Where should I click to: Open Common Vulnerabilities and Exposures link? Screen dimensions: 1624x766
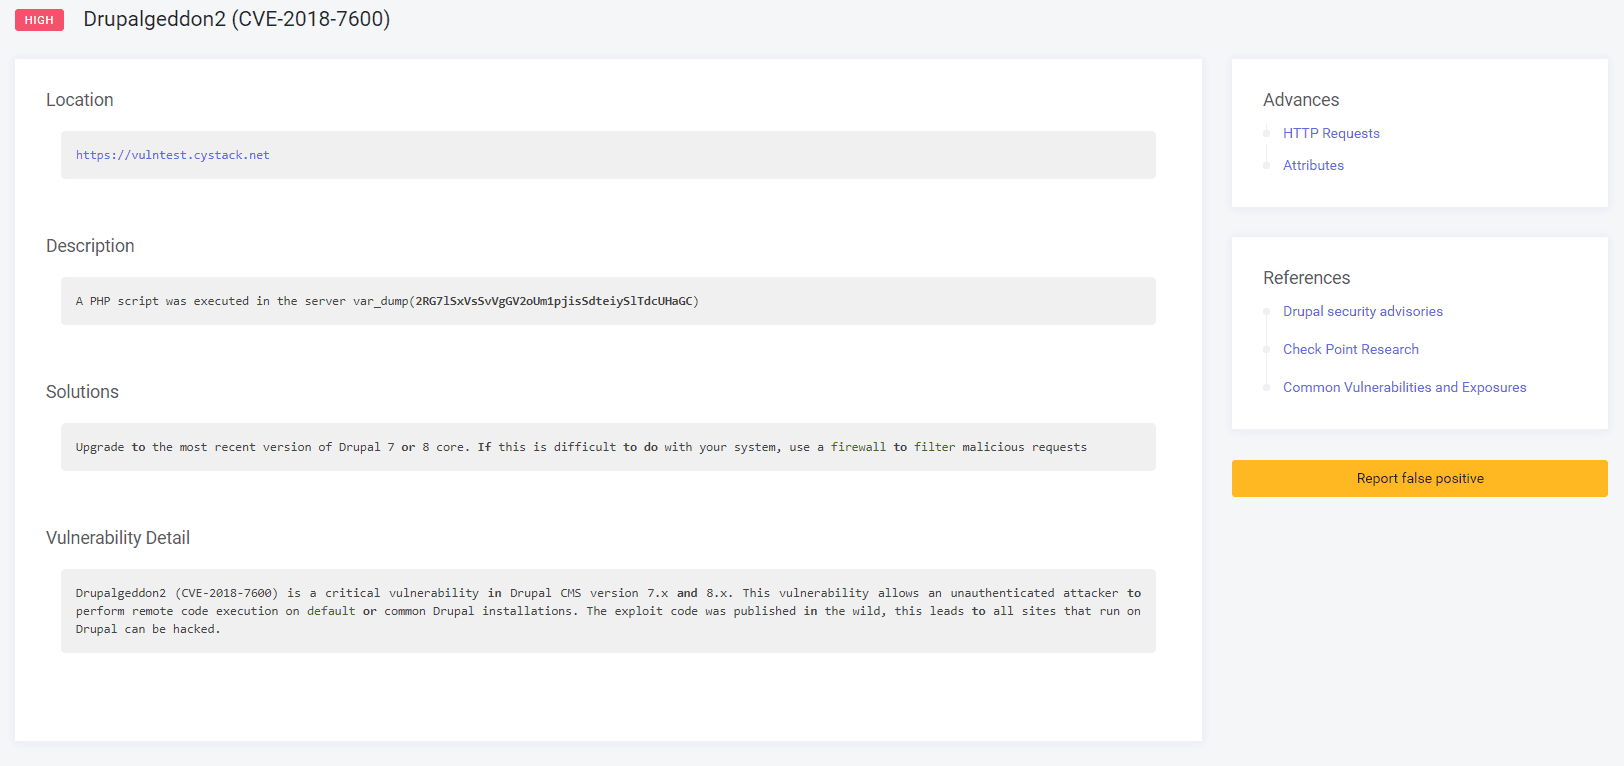click(x=1405, y=387)
